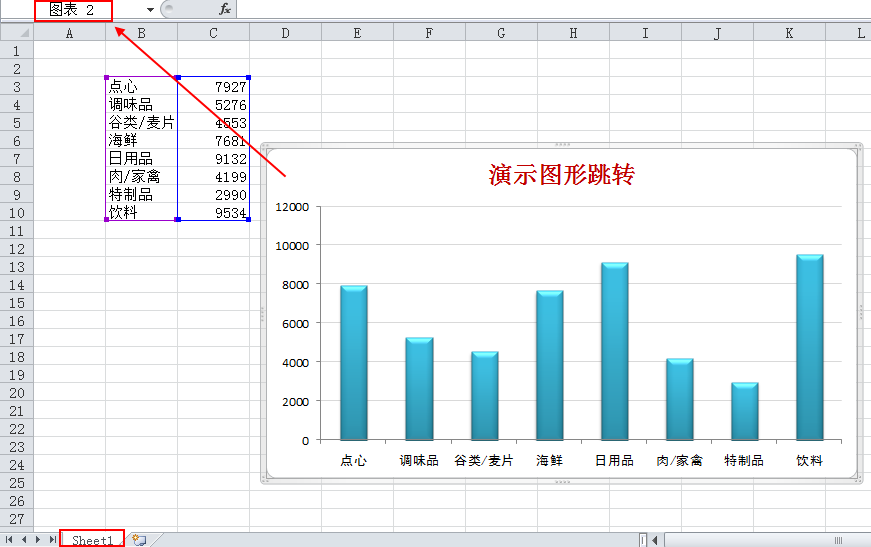The width and height of the screenshot is (871, 547).
Task: Click cell with value 9132
Action: pos(213,159)
